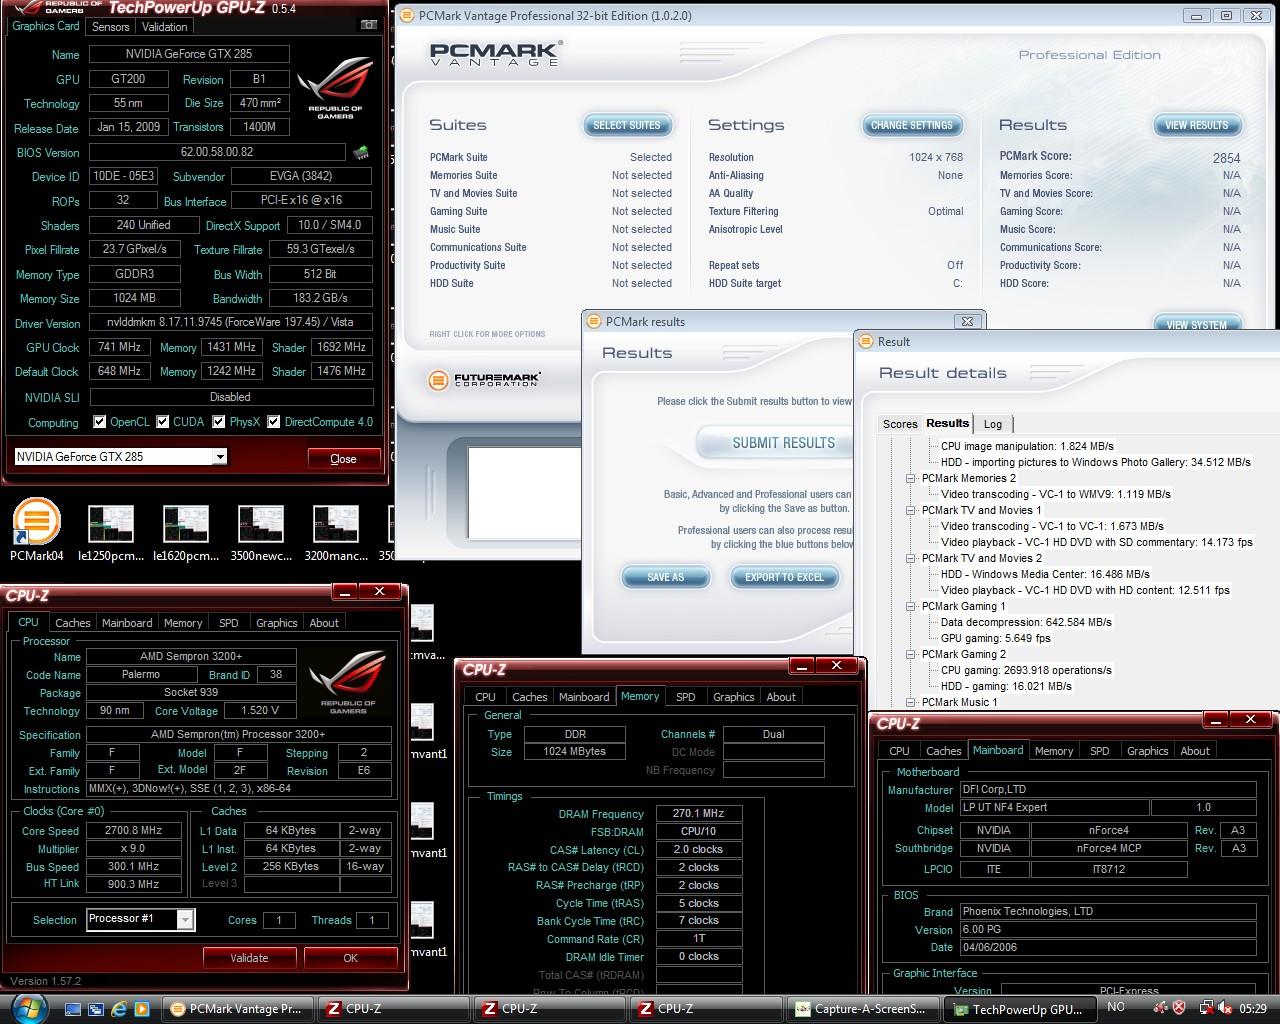Click the BIOS save chip icon in GPU-Z
This screenshot has width=1280, height=1024.
(360, 152)
